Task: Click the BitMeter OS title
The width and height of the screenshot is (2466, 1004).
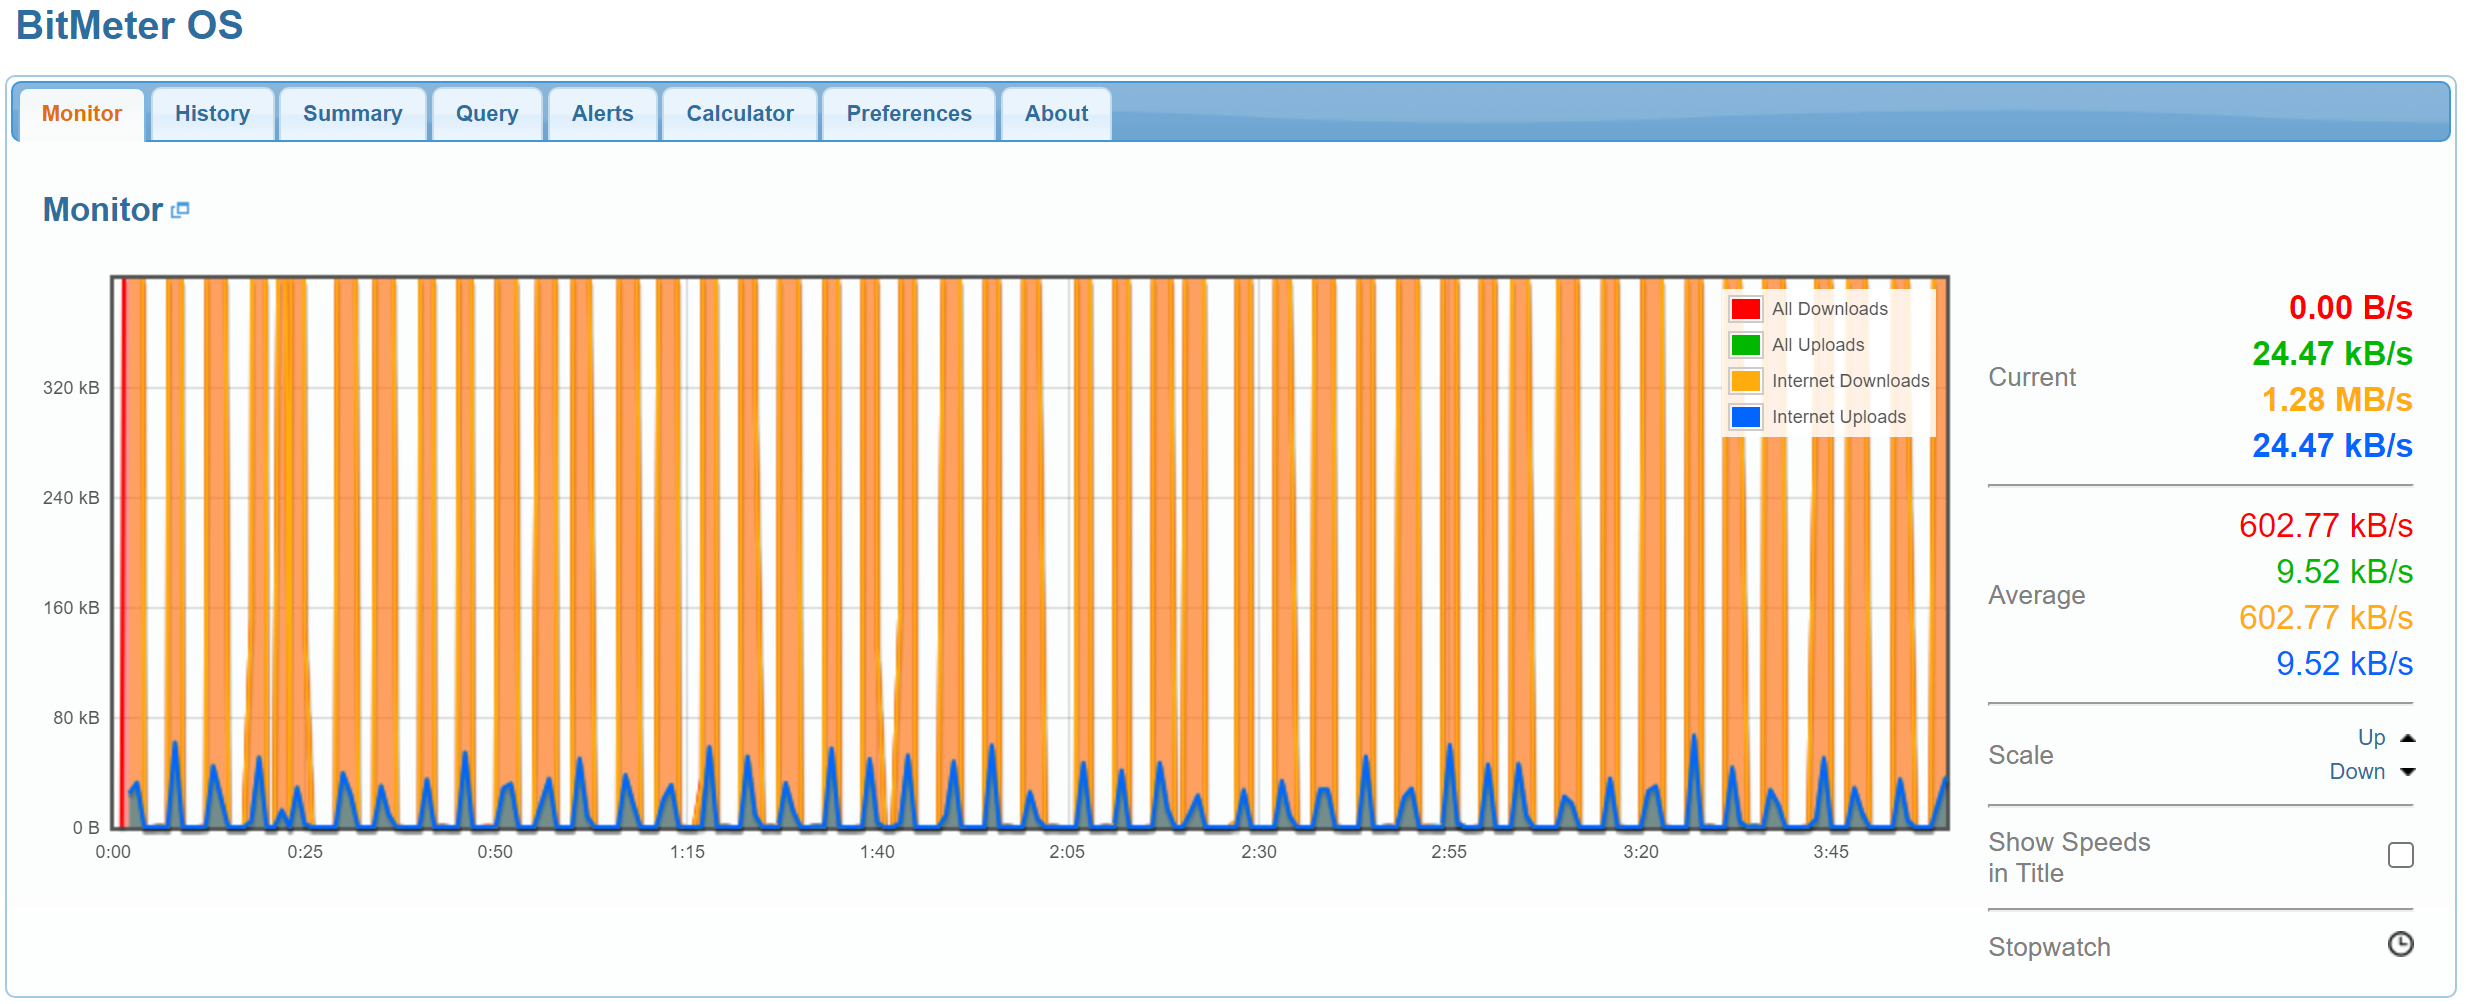Action: [x=129, y=26]
